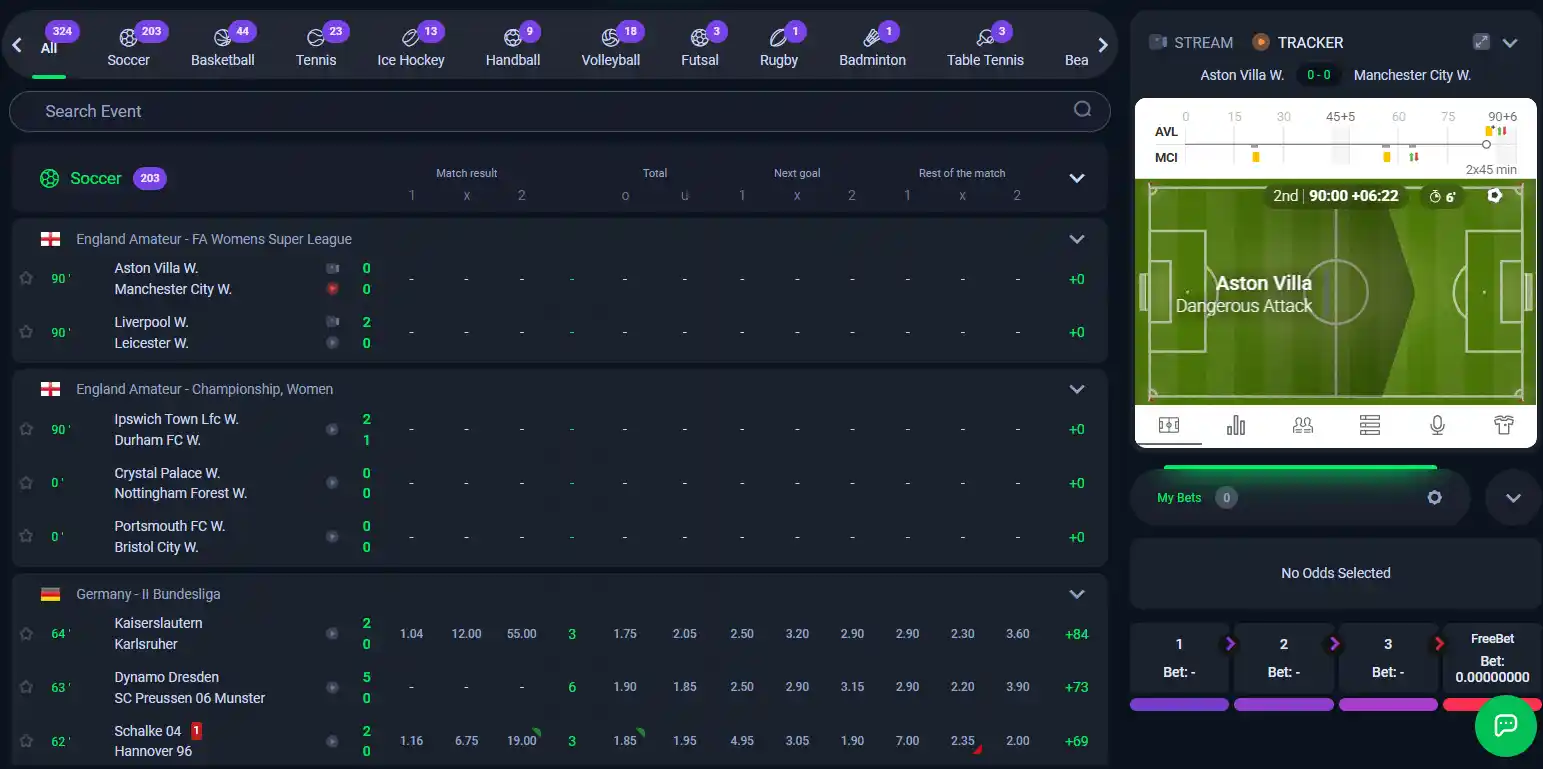
Task: Click MCI substitution marker on timeline
Action: coord(1413,157)
